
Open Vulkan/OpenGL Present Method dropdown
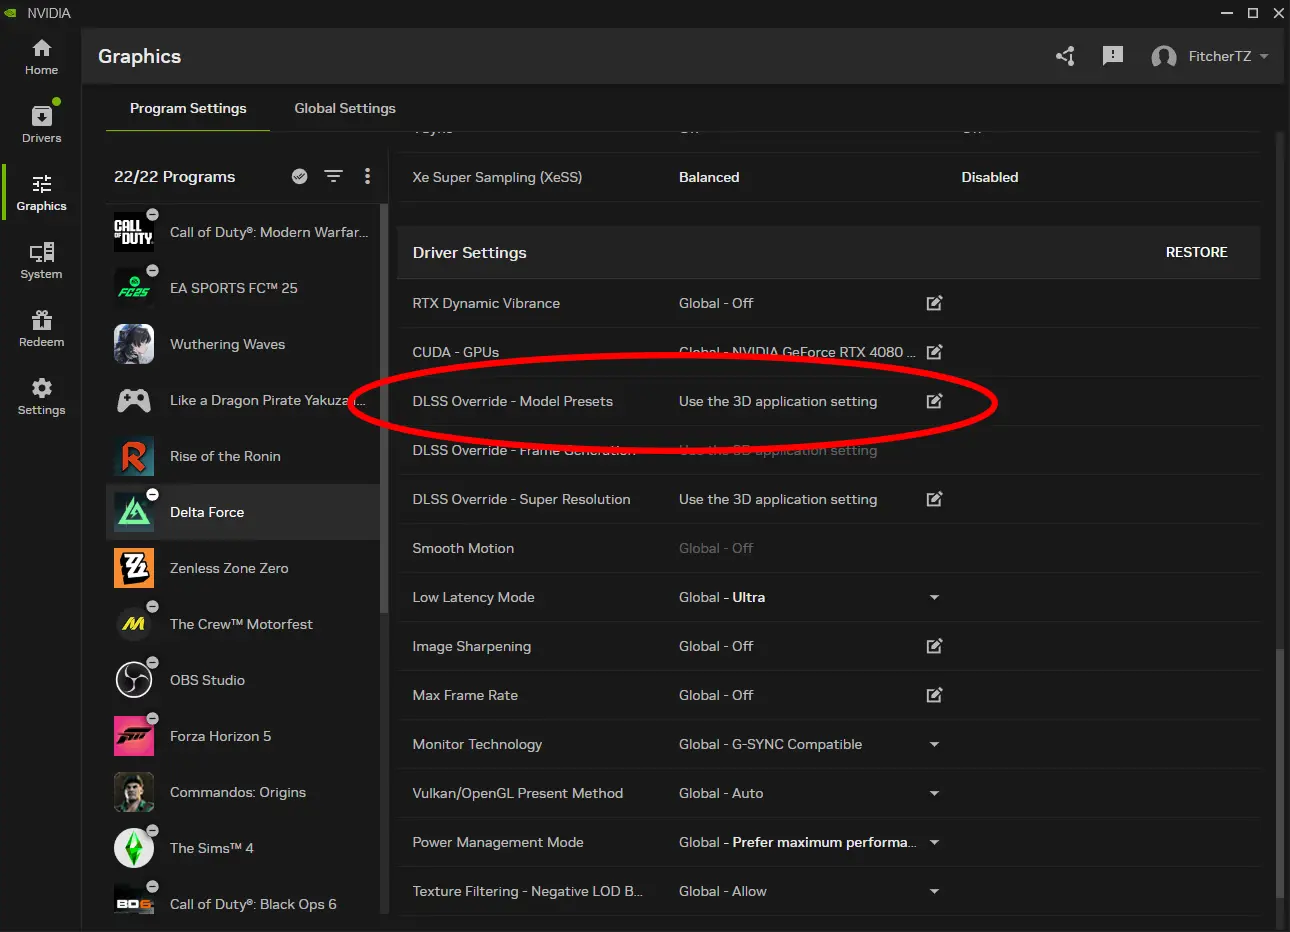pyautogui.click(x=934, y=793)
